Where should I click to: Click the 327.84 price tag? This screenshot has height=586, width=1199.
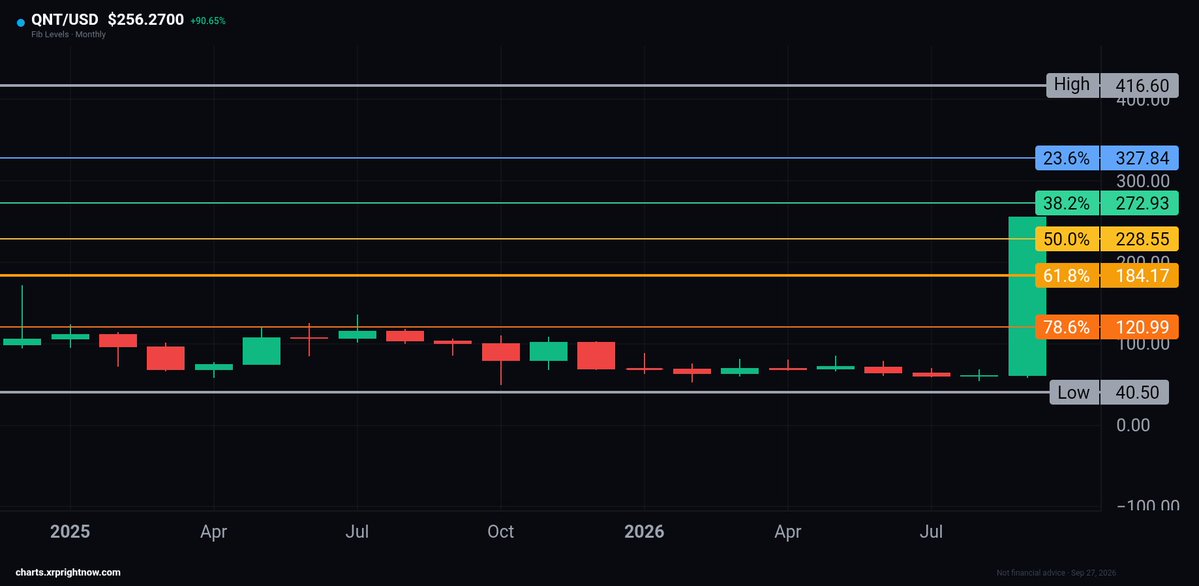(x=1139, y=158)
